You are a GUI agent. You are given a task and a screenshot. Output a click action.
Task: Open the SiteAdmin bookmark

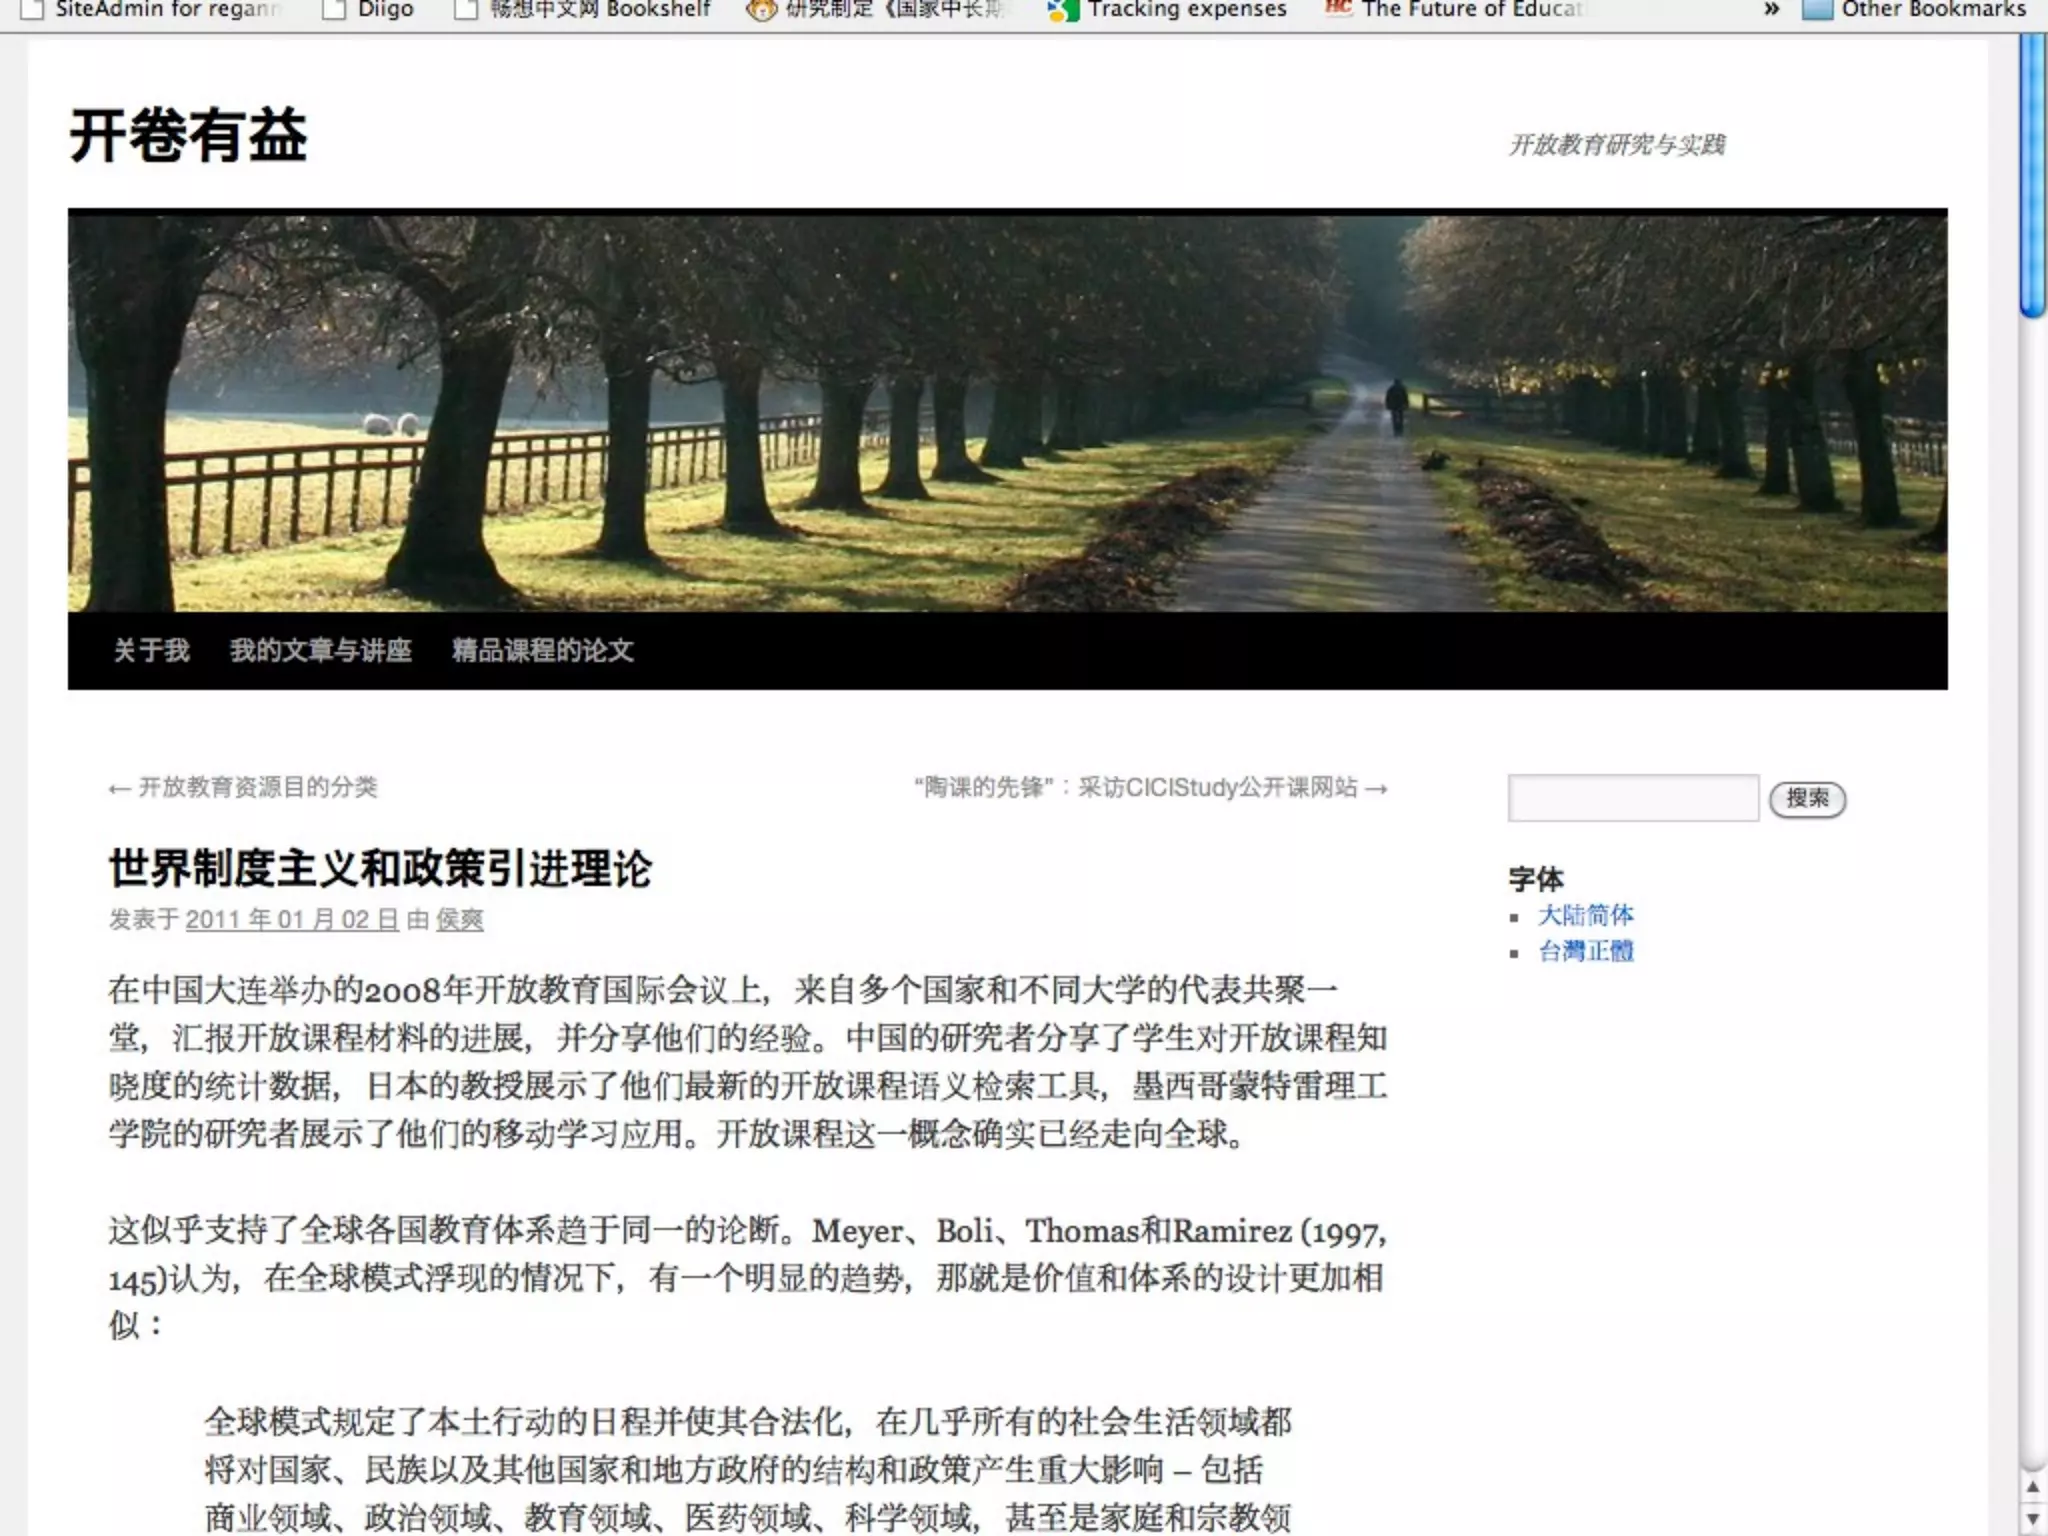[x=165, y=10]
